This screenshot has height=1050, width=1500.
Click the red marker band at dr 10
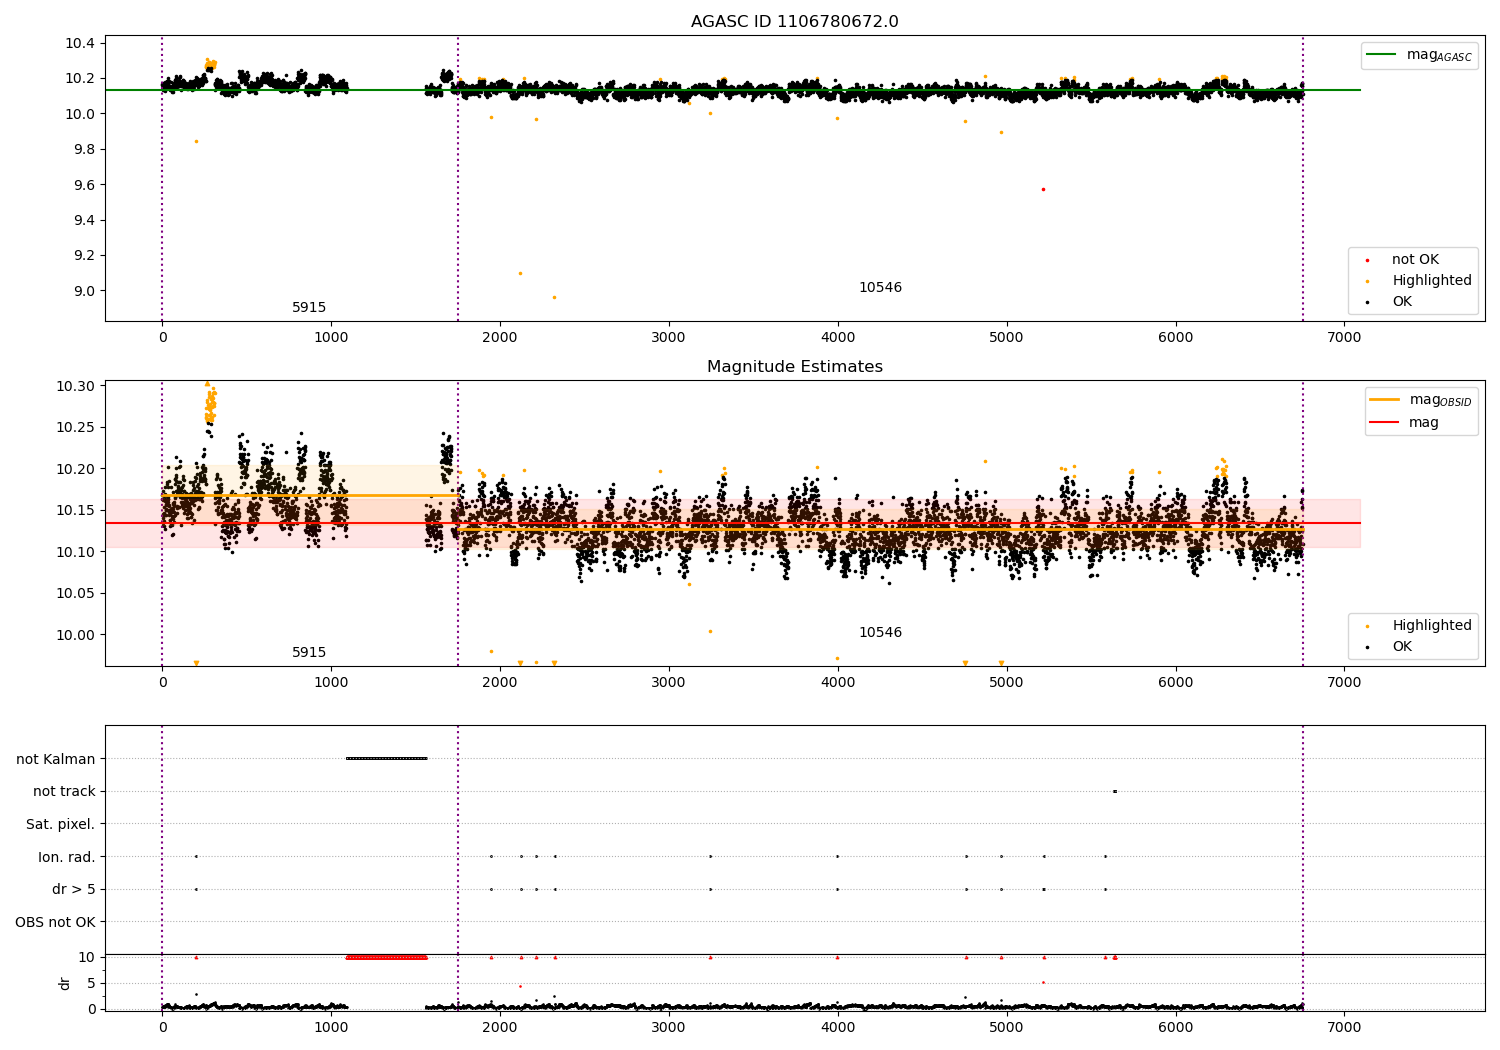pyautogui.click(x=387, y=957)
